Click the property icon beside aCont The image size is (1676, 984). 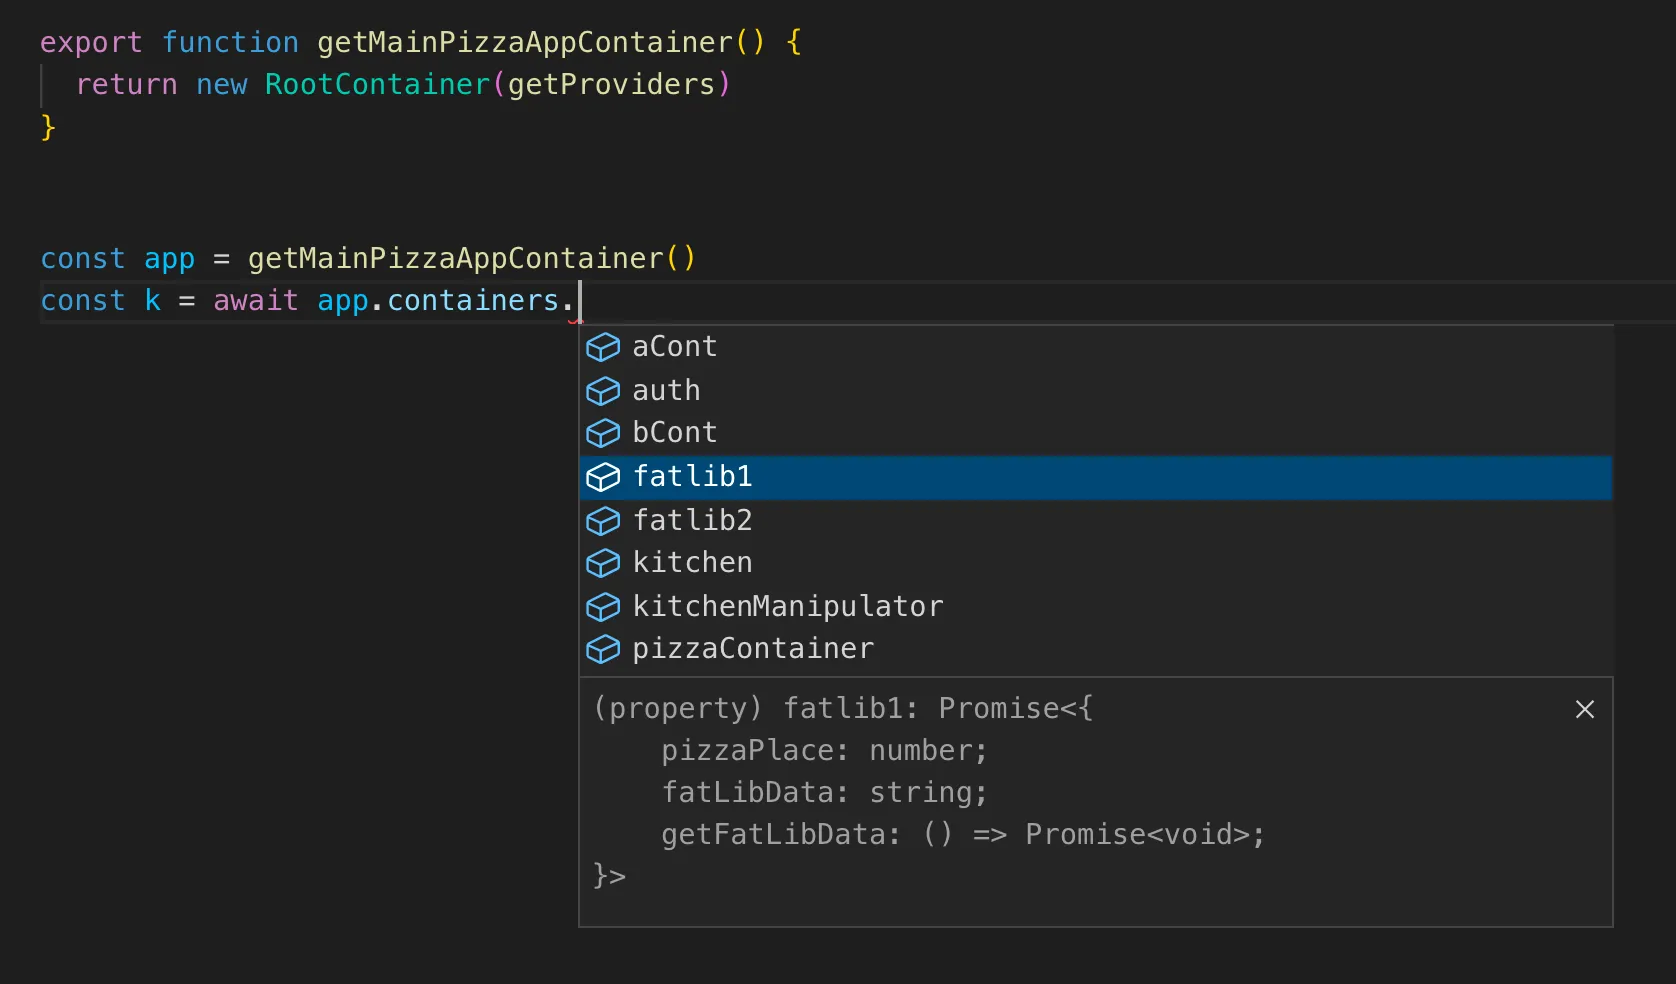coord(603,347)
